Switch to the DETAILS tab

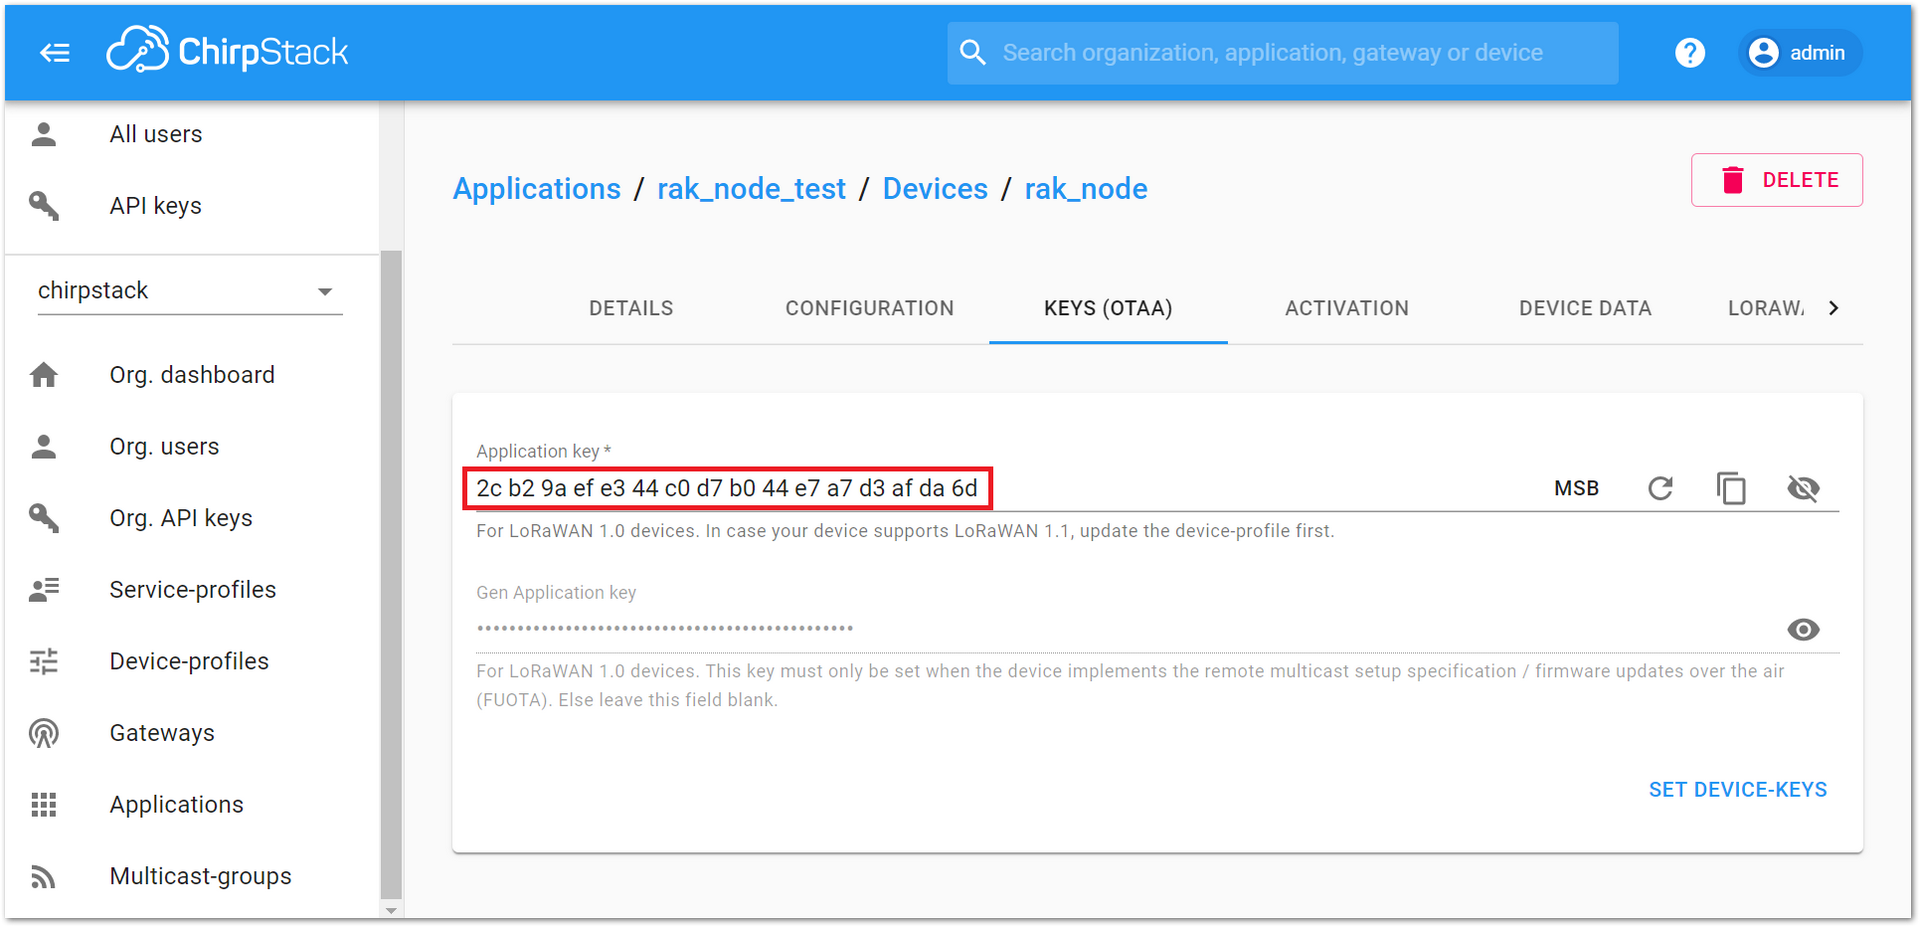631,308
